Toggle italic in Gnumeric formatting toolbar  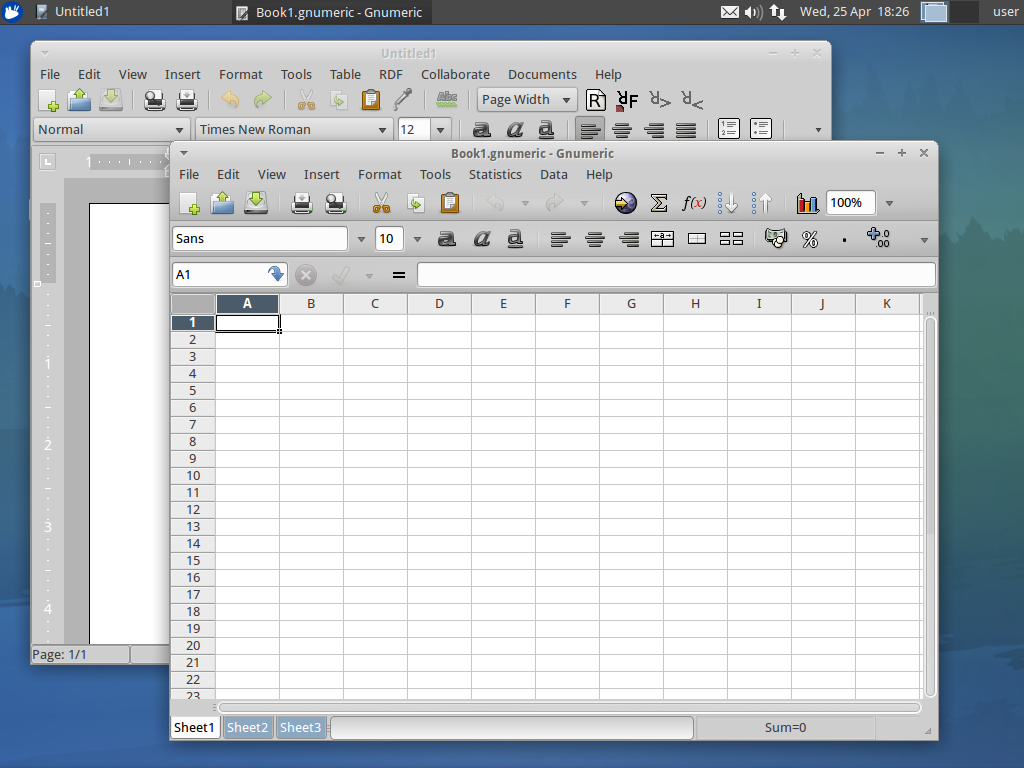tap(481, 239)
